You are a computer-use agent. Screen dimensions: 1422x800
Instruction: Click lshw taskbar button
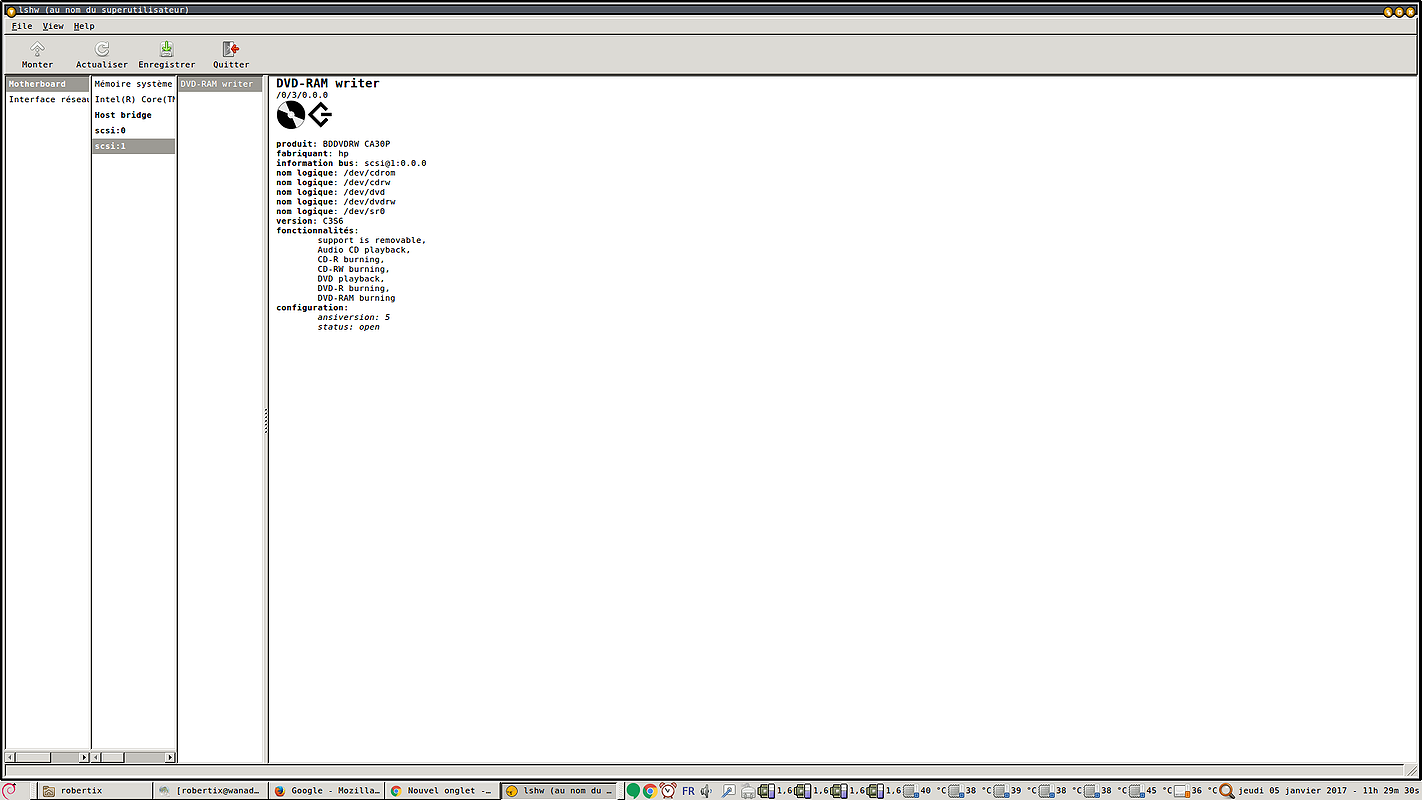point(558,790)
